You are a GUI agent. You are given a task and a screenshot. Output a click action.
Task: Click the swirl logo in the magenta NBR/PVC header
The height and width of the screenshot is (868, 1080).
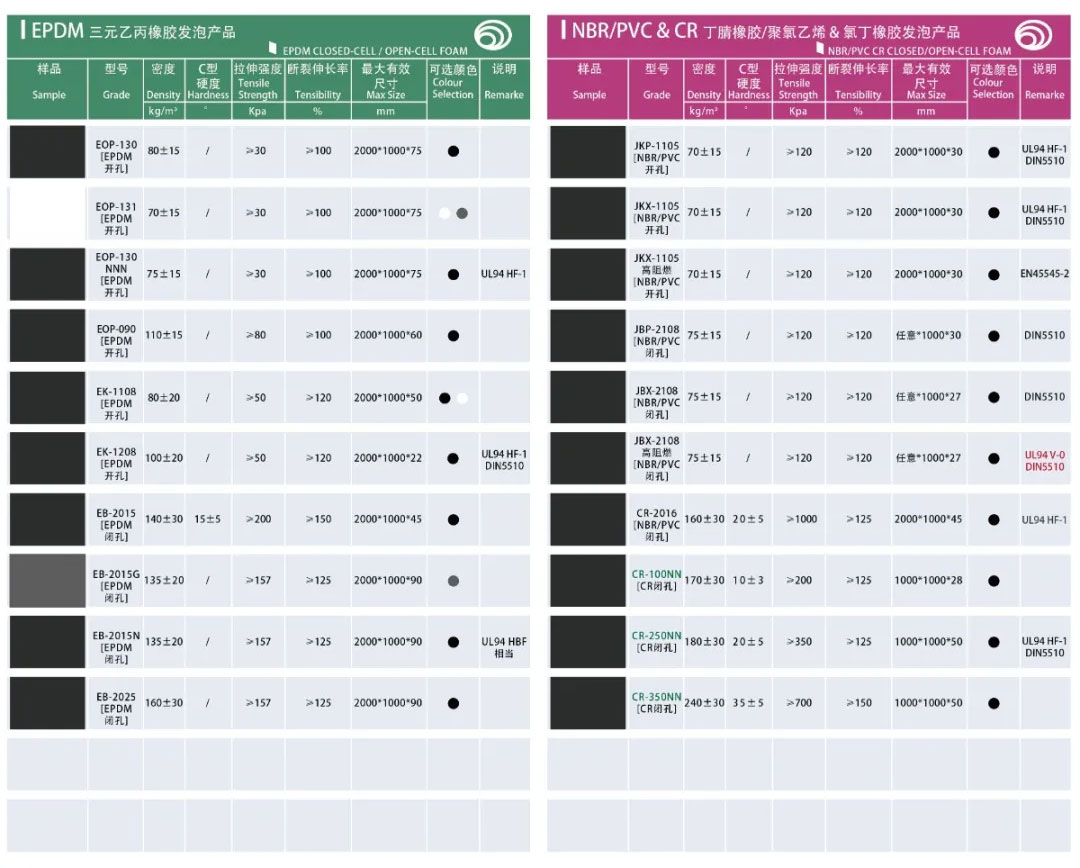pos(1033,34)
